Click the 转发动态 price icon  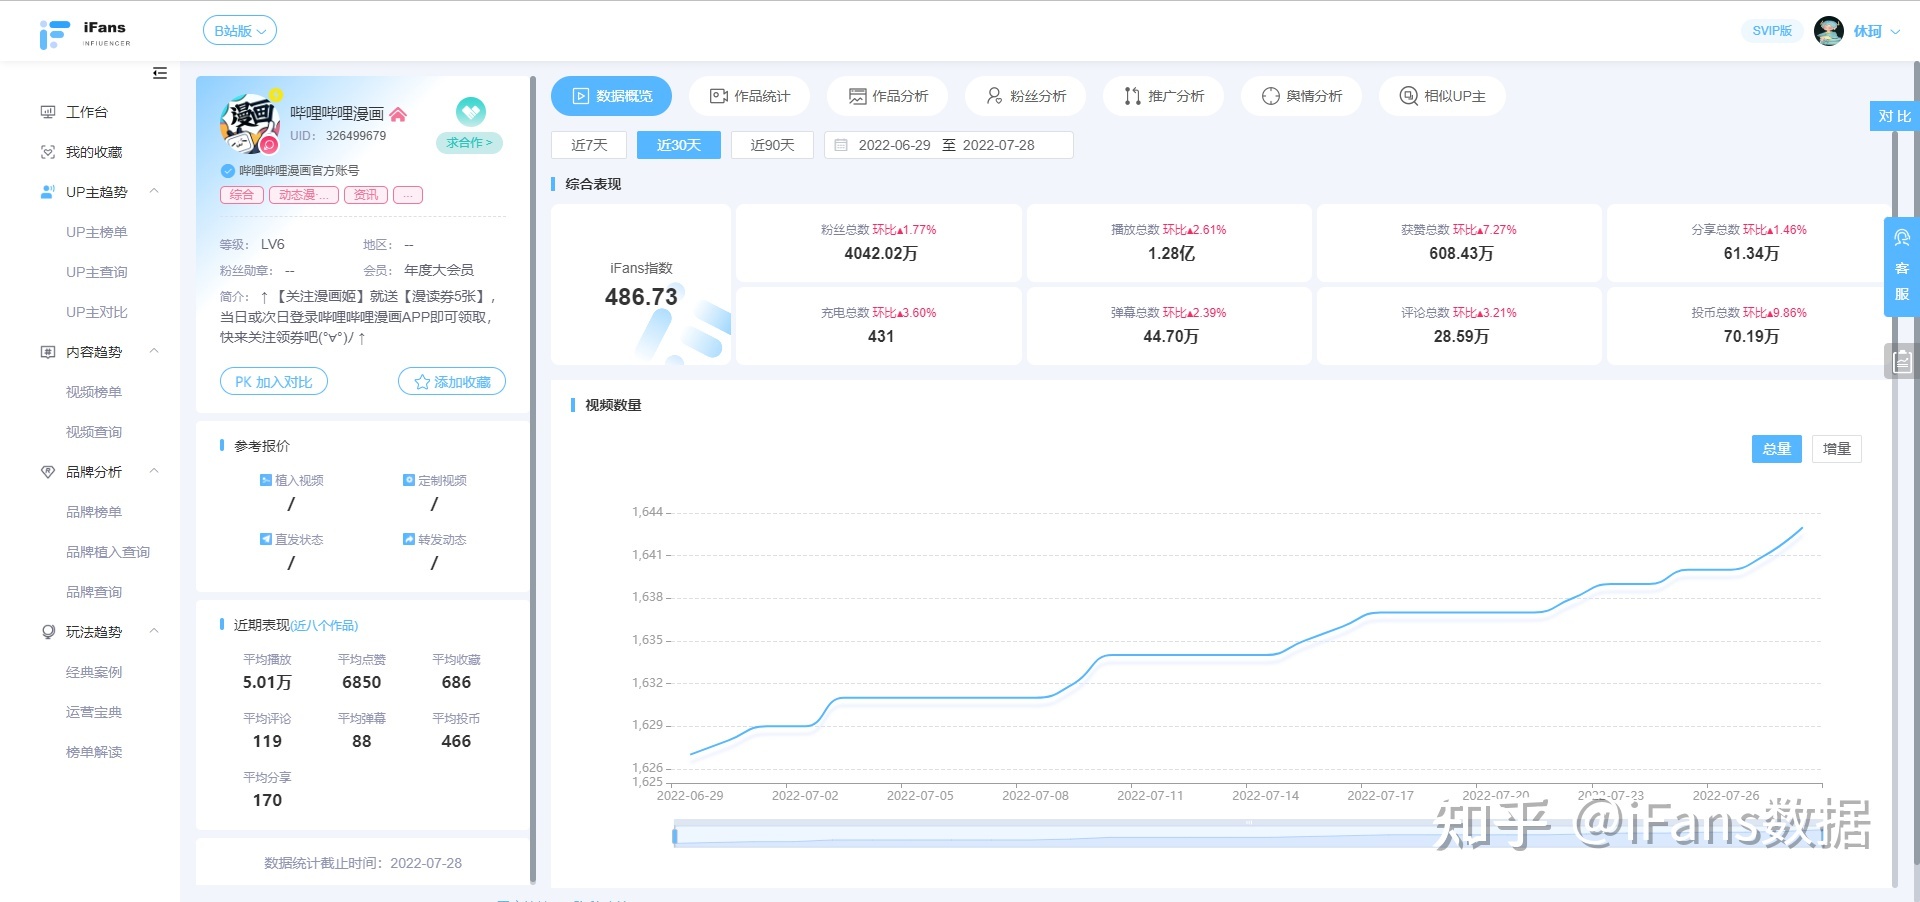click(x=409, y=539)
